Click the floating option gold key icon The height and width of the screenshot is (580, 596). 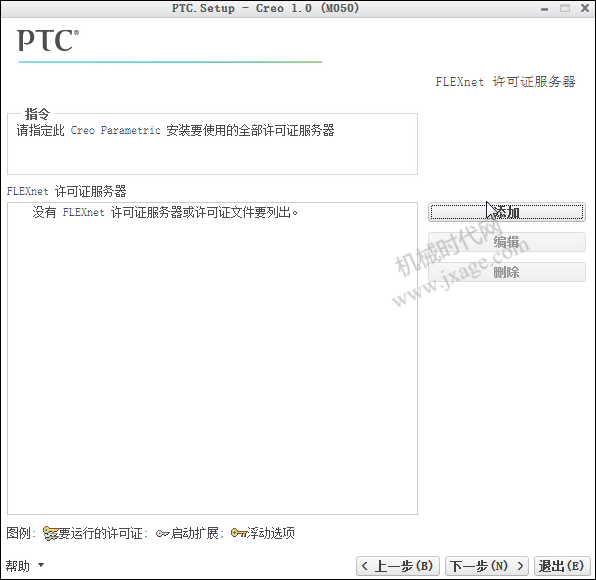(x=239, y=533)
